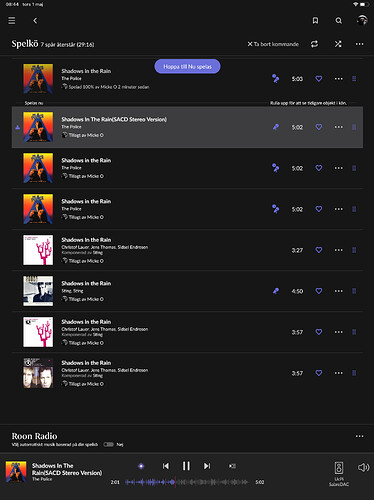
Task: Open the search magnifier
Action: (338, 21)
